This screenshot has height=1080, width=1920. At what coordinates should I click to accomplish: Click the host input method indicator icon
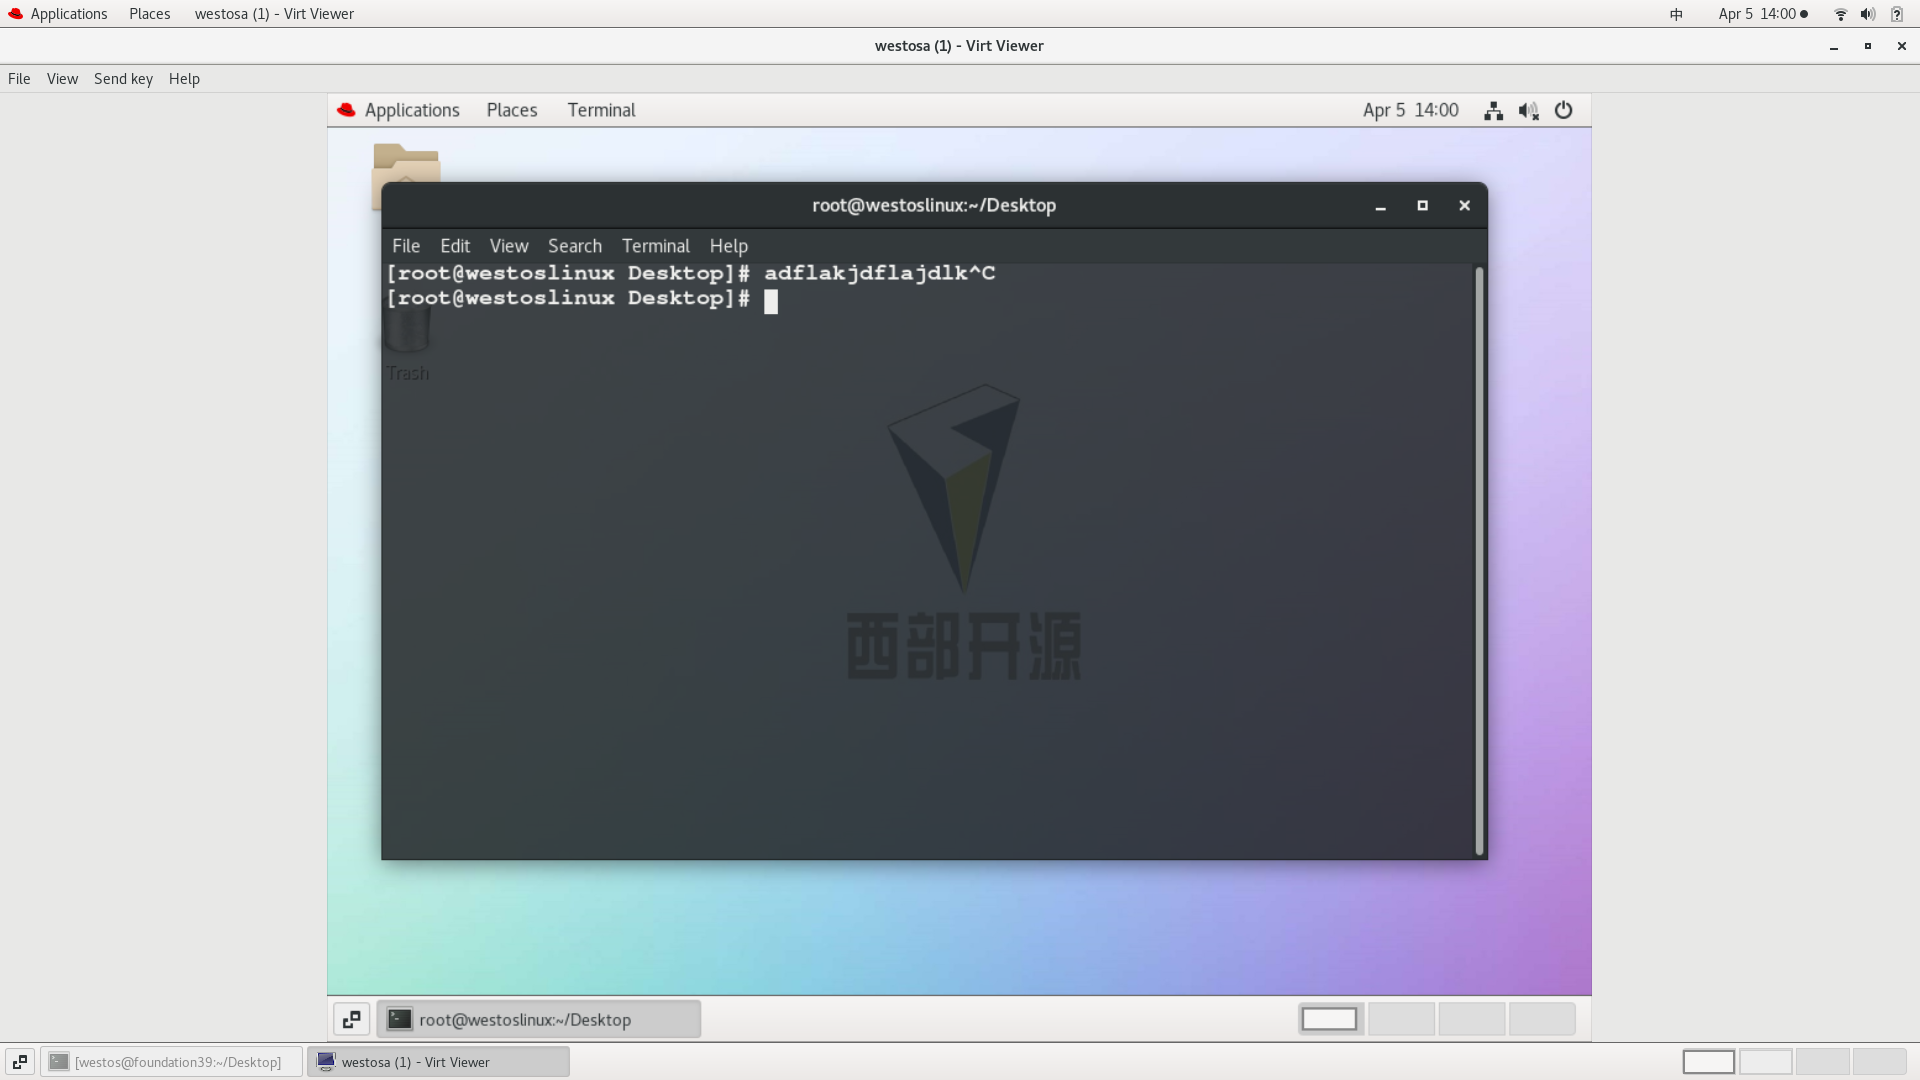pyautogui.click(x=1676, y=14)
